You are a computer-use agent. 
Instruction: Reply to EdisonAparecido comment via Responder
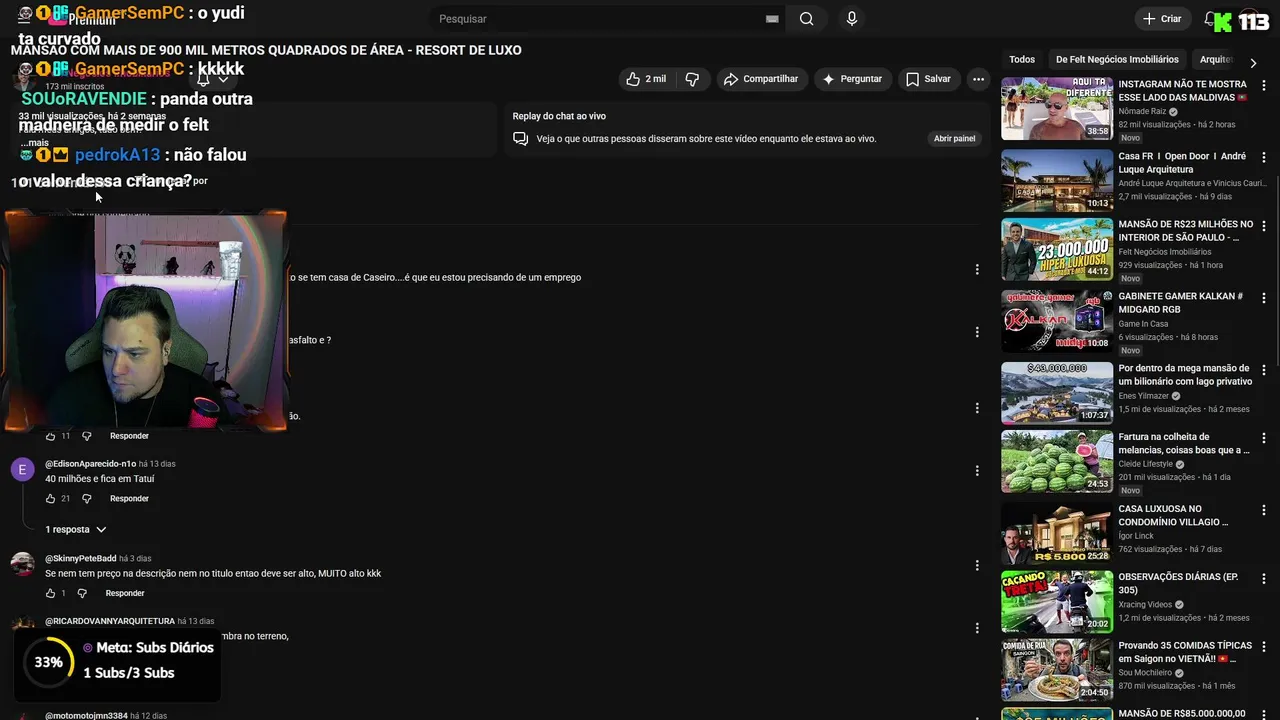(x=129, y=498)
